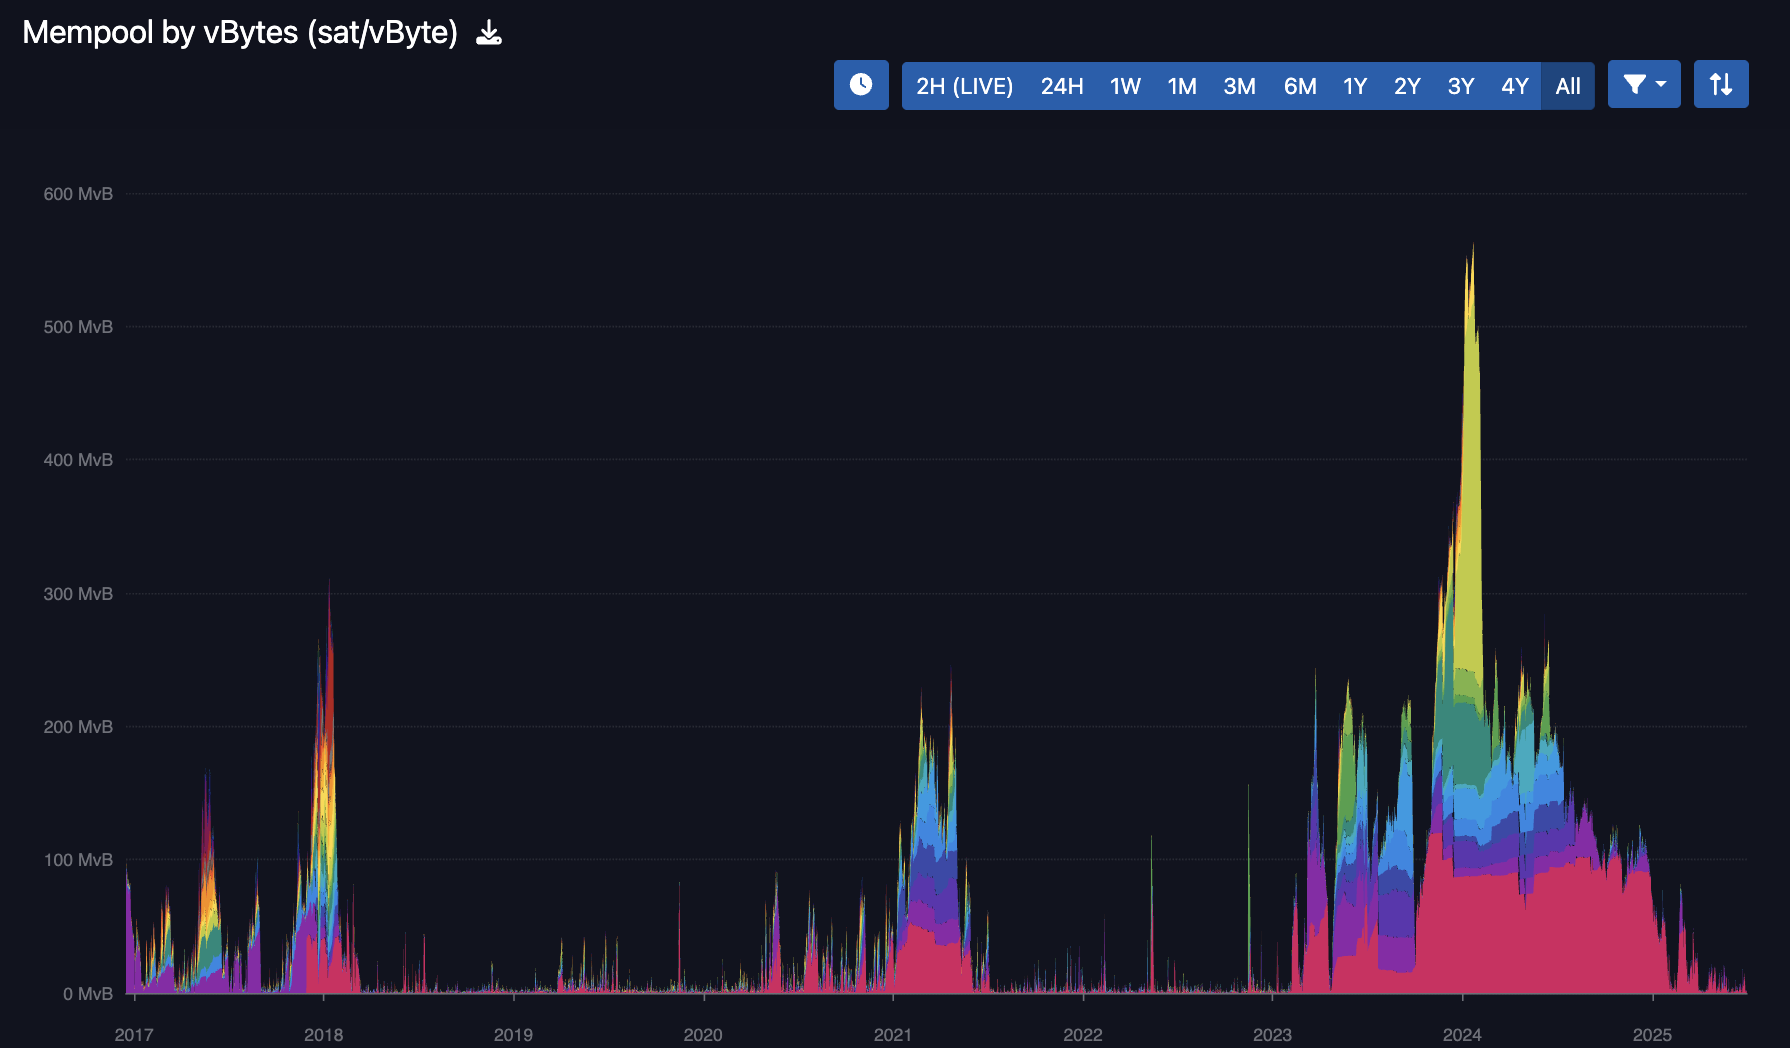Select the clock icon to toggle time display
Image resolution: width=1790 pixels, height=1048 pixels.
(861, 85)
